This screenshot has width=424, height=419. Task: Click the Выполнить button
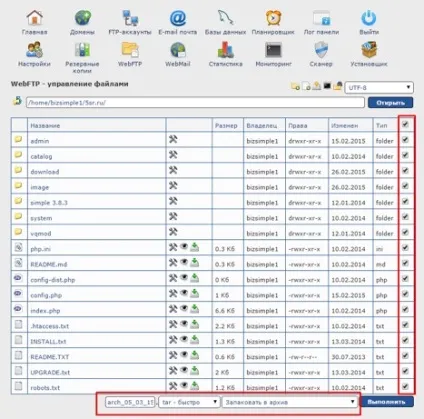[x=387, y=402]
